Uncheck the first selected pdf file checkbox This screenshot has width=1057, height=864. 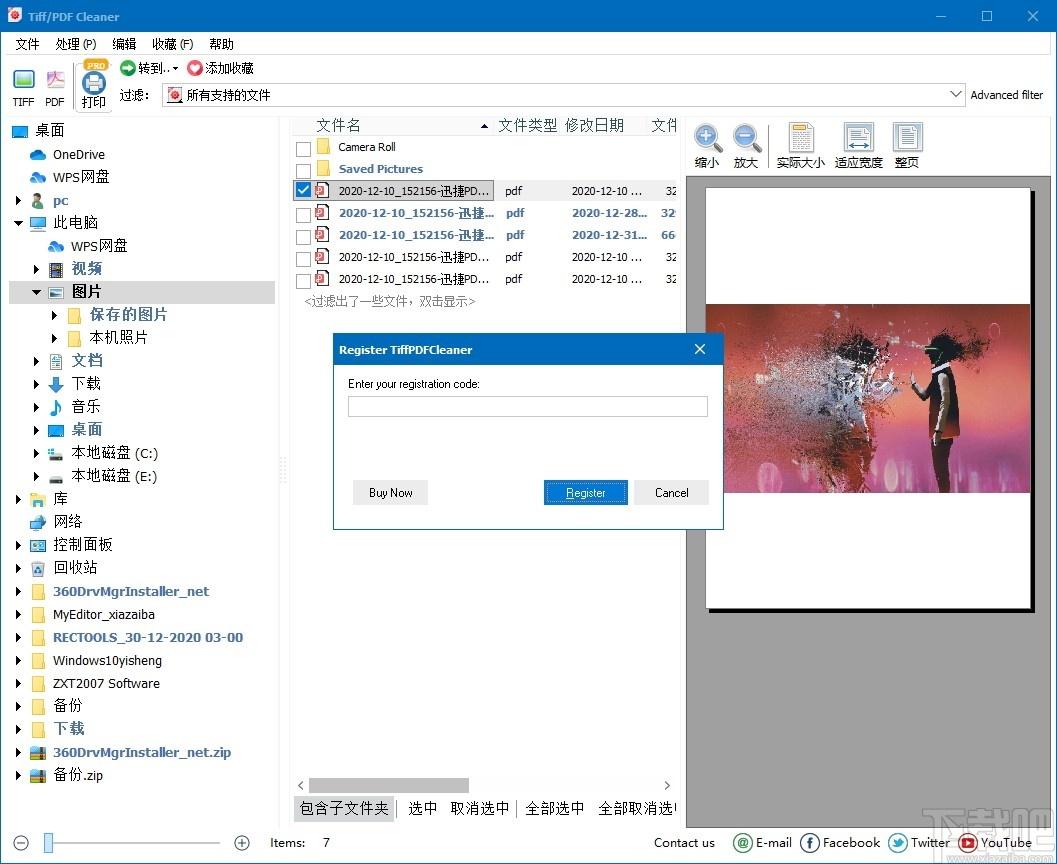pos(303,191)
